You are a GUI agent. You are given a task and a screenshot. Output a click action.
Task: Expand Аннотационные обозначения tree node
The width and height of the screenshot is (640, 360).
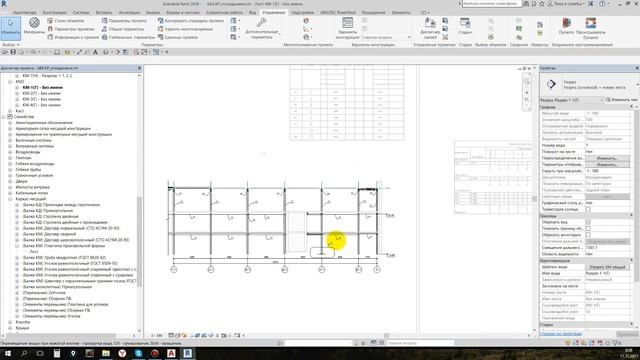(x=10, y=123)
